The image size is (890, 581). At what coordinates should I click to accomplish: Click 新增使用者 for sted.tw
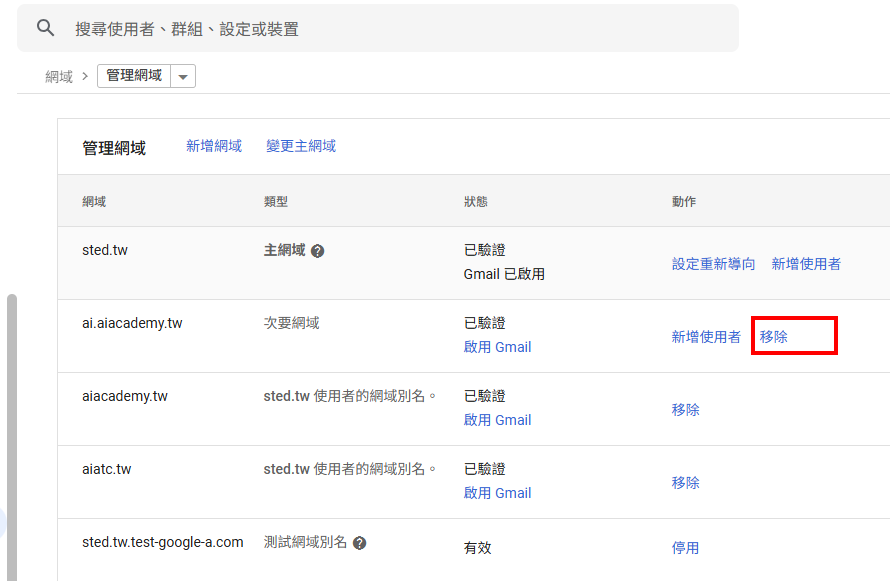(806, 264)
